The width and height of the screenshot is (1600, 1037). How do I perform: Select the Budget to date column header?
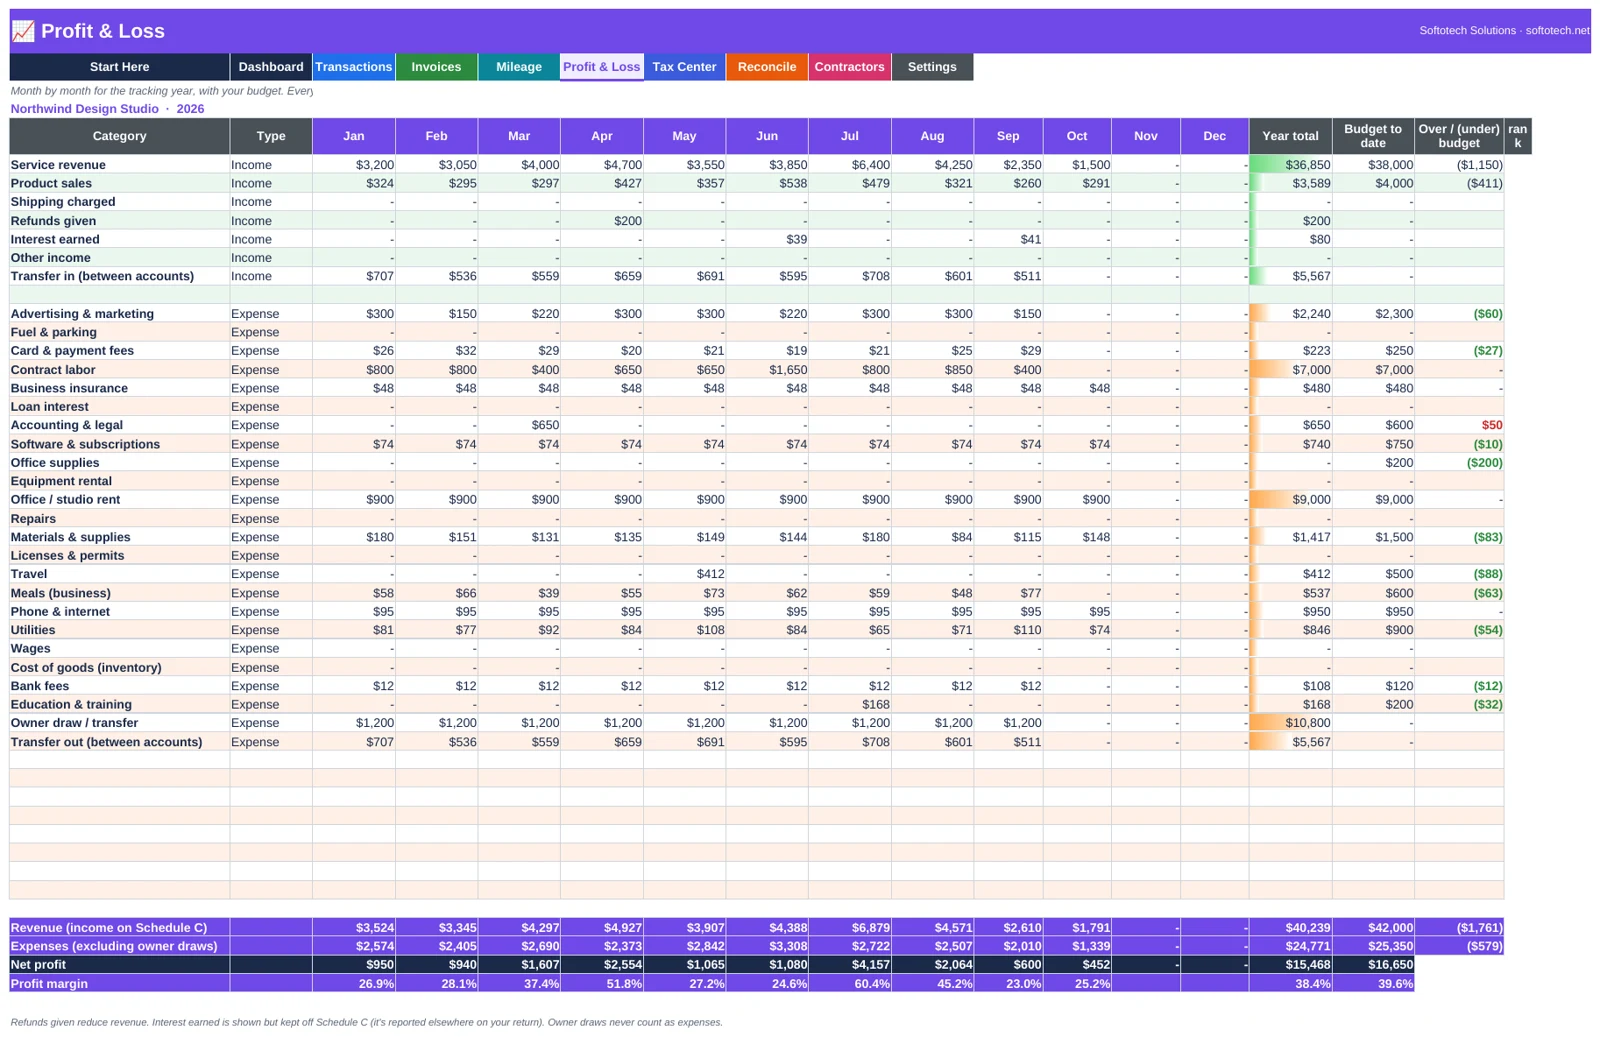1373,136
